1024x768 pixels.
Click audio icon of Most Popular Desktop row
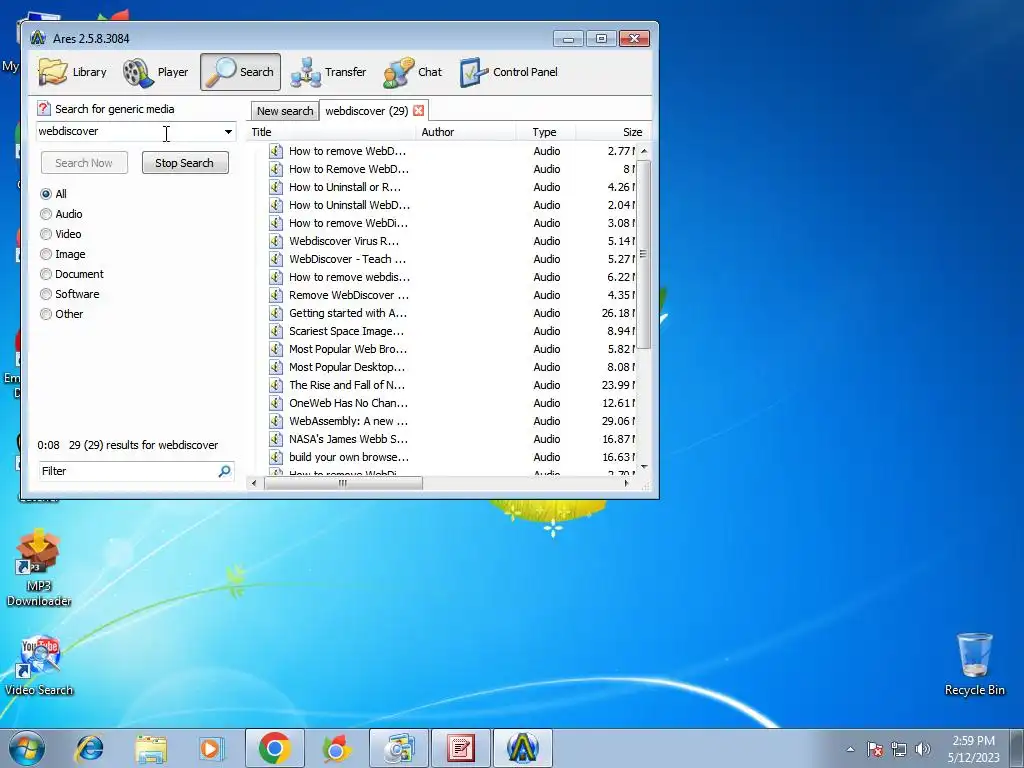pos(276,367)
